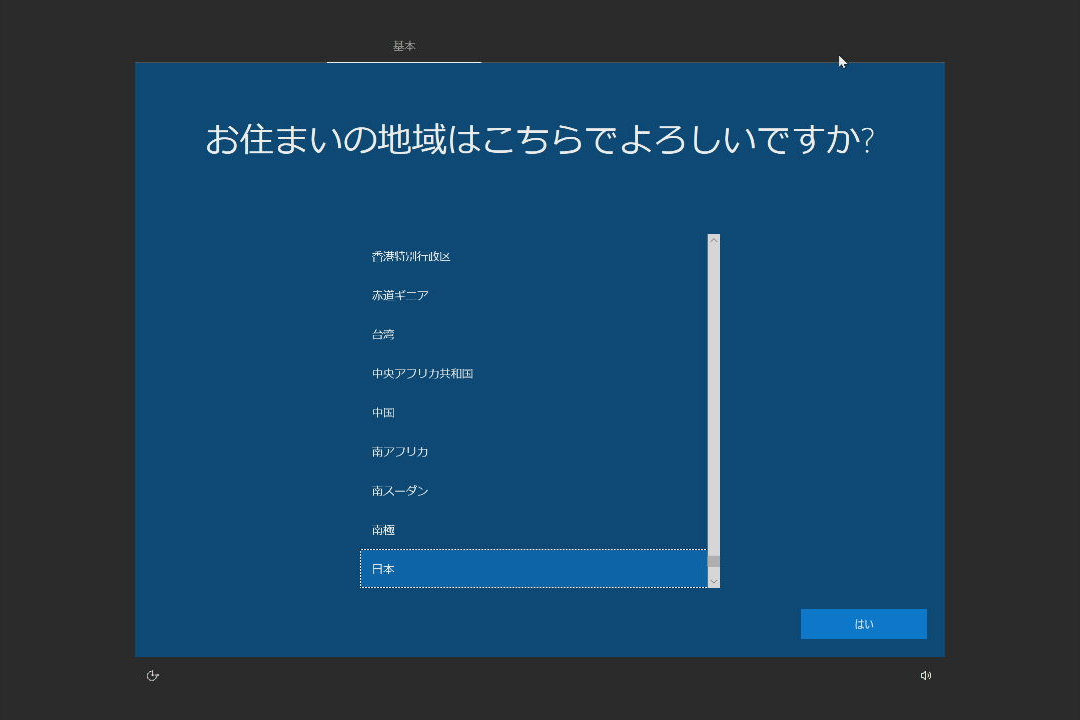
Task: Select the highlighted 日本 region
Action: pyautogui.click(x=534, y=568)
